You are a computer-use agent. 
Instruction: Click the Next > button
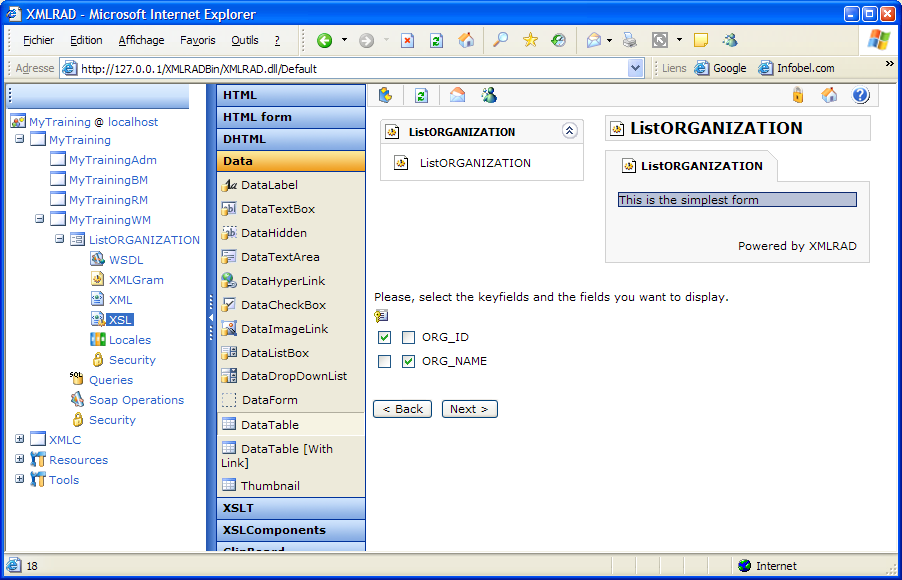click(469, 409)
